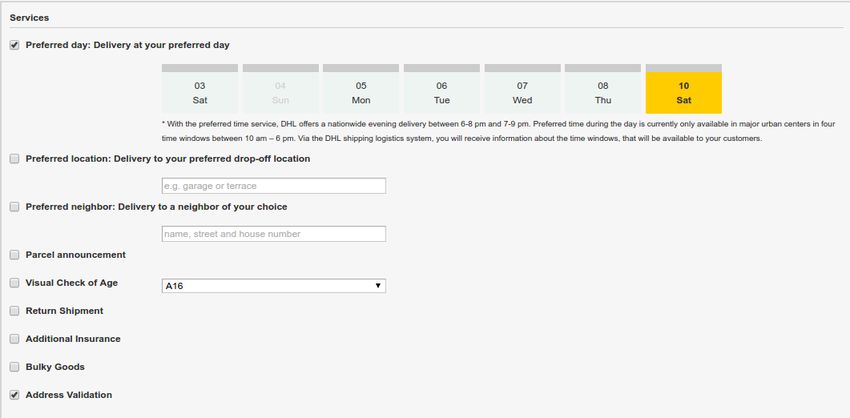Image resolution: width=850 pixels, height=418 pixels.
Task: Tick the Parcel announcement checkbox
Action: pyautogui.click(x=14, y=255)
